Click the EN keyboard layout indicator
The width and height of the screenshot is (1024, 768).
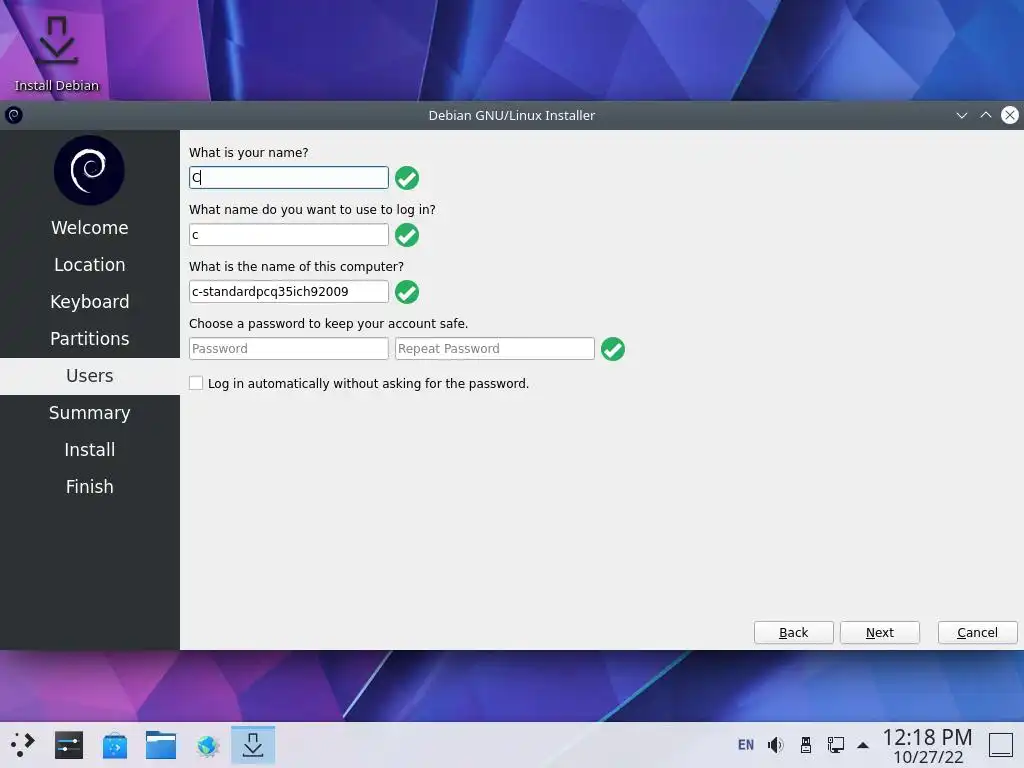click(x=746, y=744)
